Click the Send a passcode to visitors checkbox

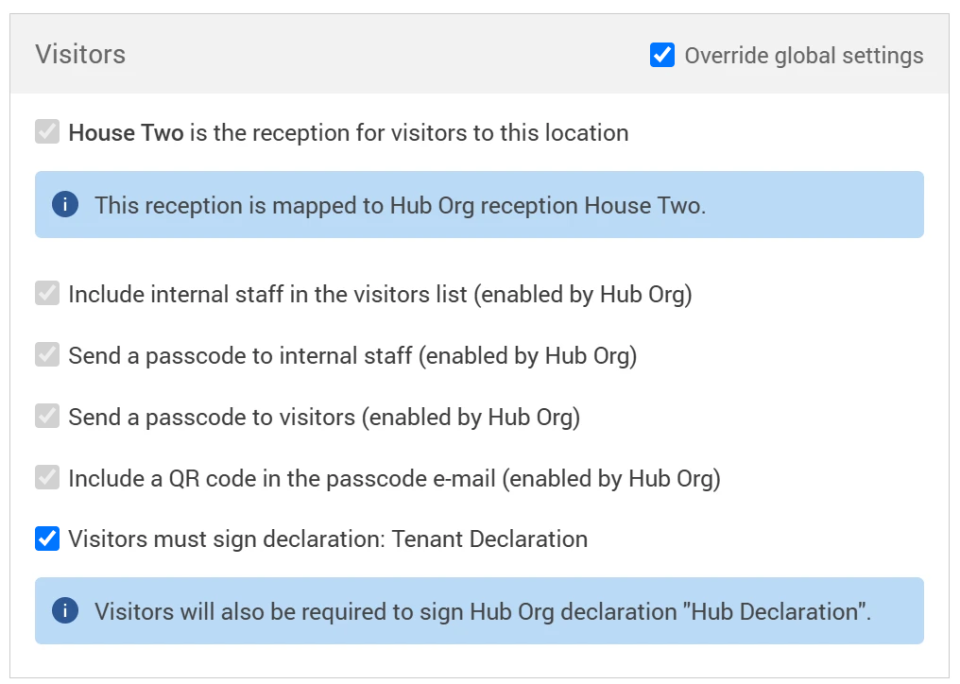point(46,417)
